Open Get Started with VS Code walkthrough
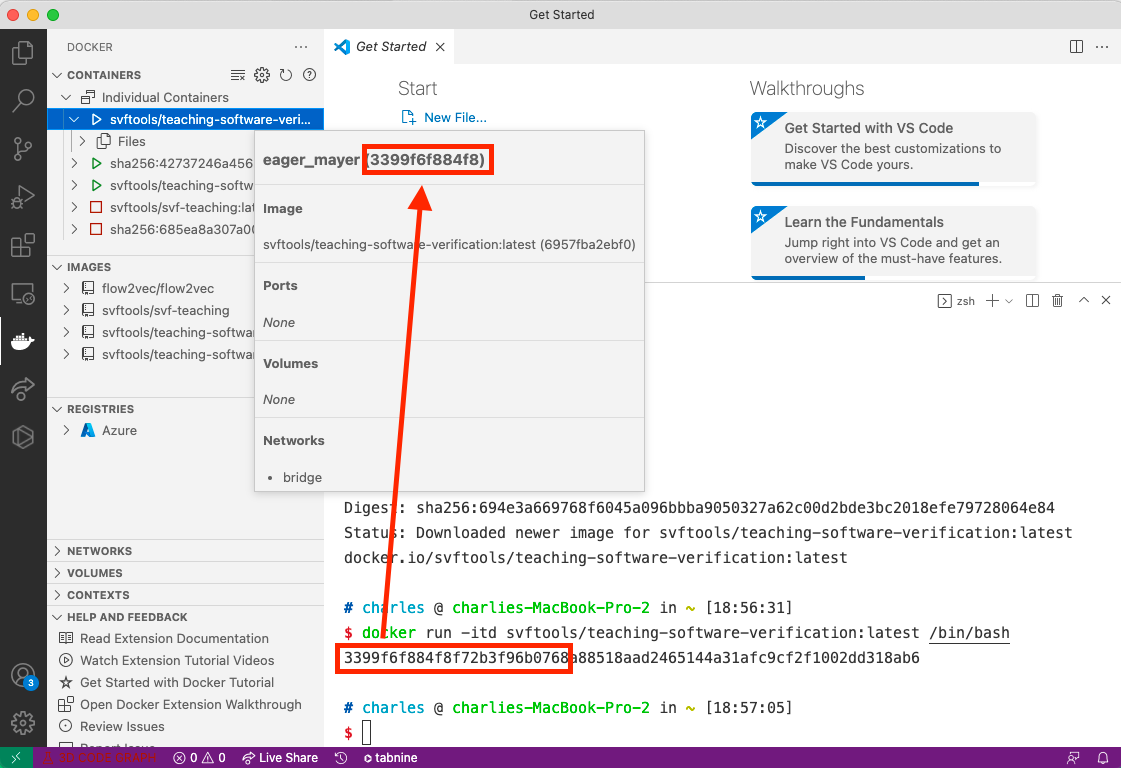 tap(893, 149)
